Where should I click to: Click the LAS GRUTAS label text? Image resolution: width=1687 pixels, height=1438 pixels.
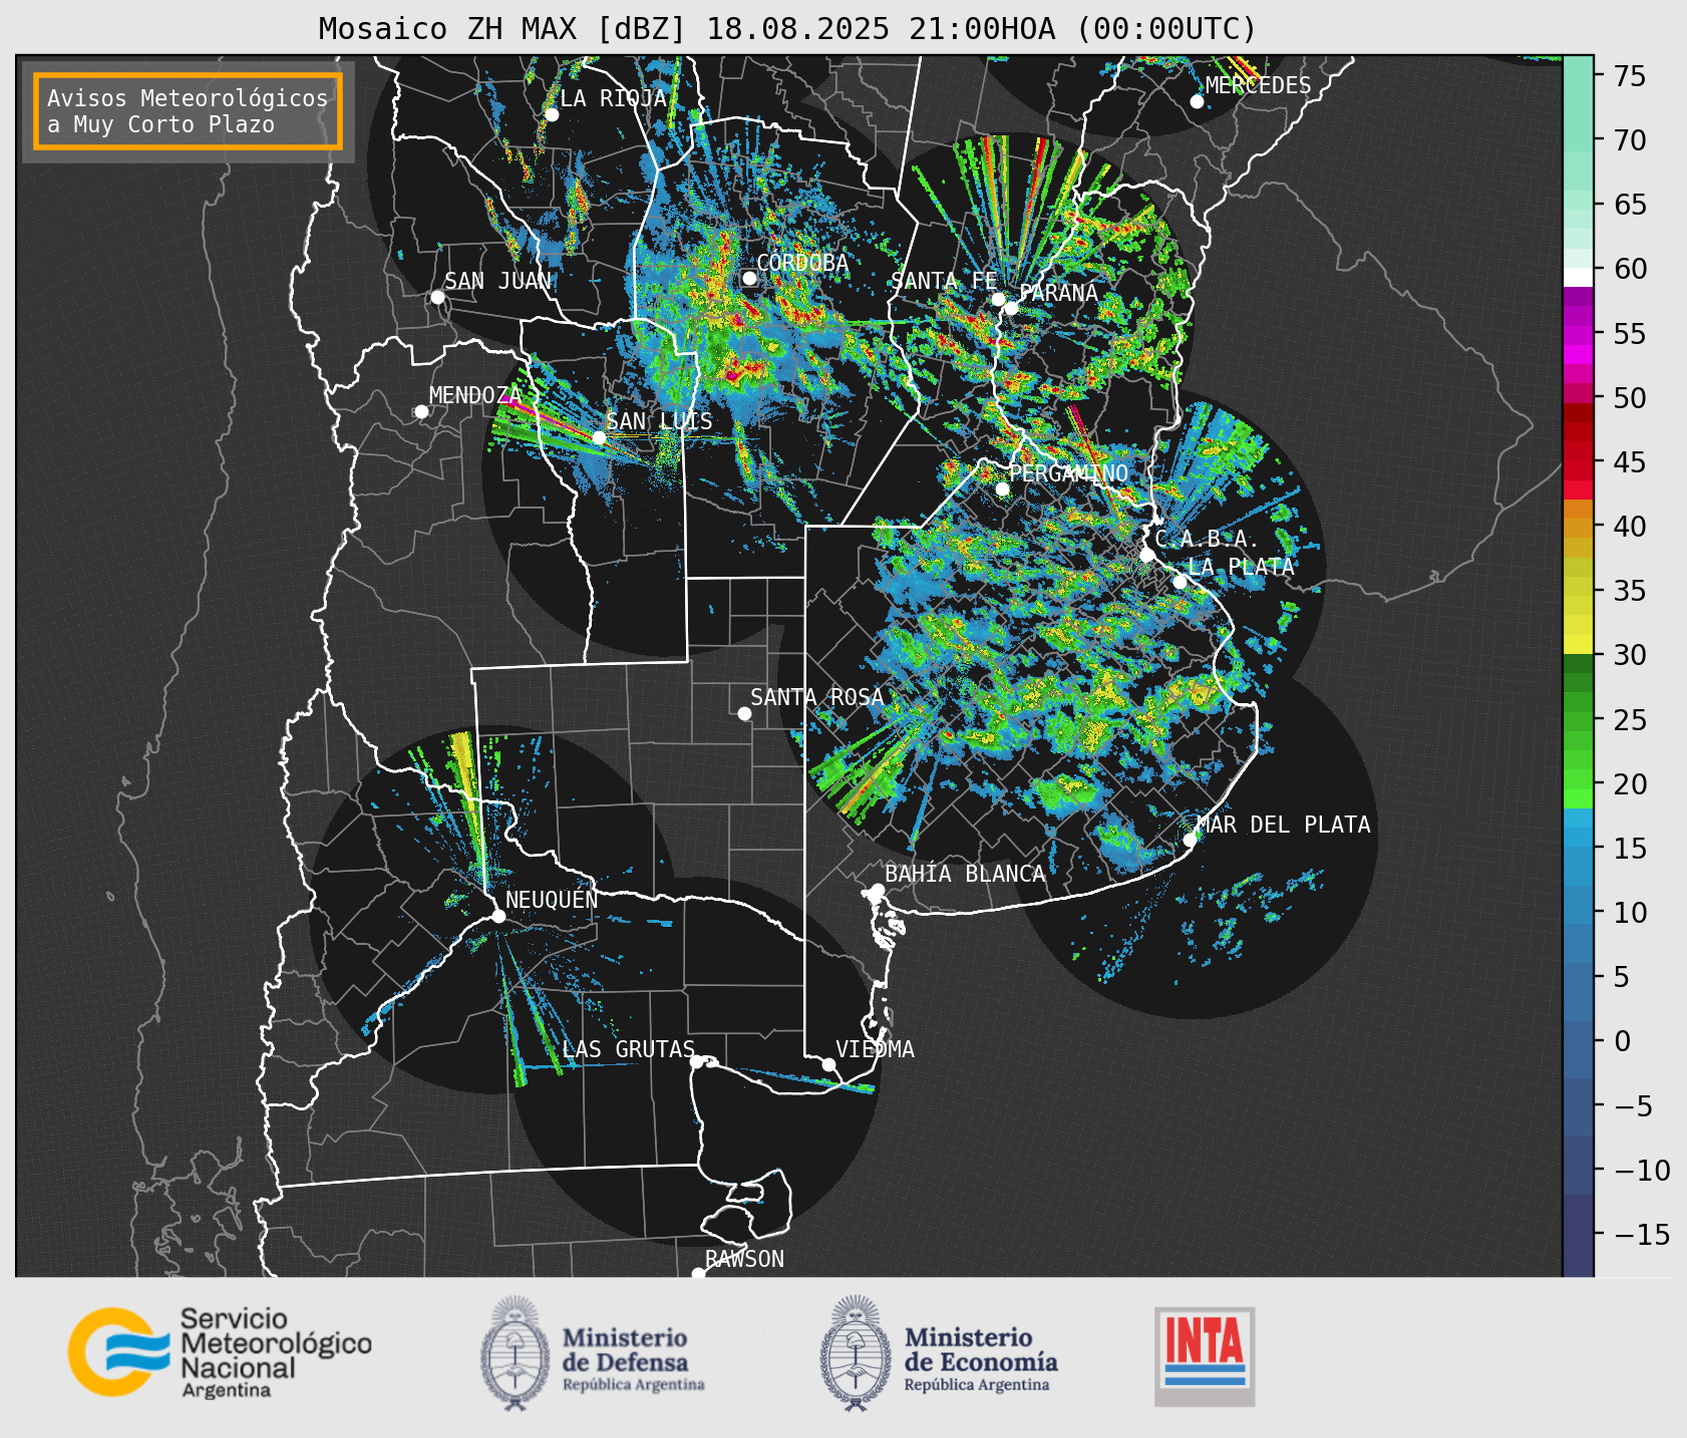pos(628,1049)
